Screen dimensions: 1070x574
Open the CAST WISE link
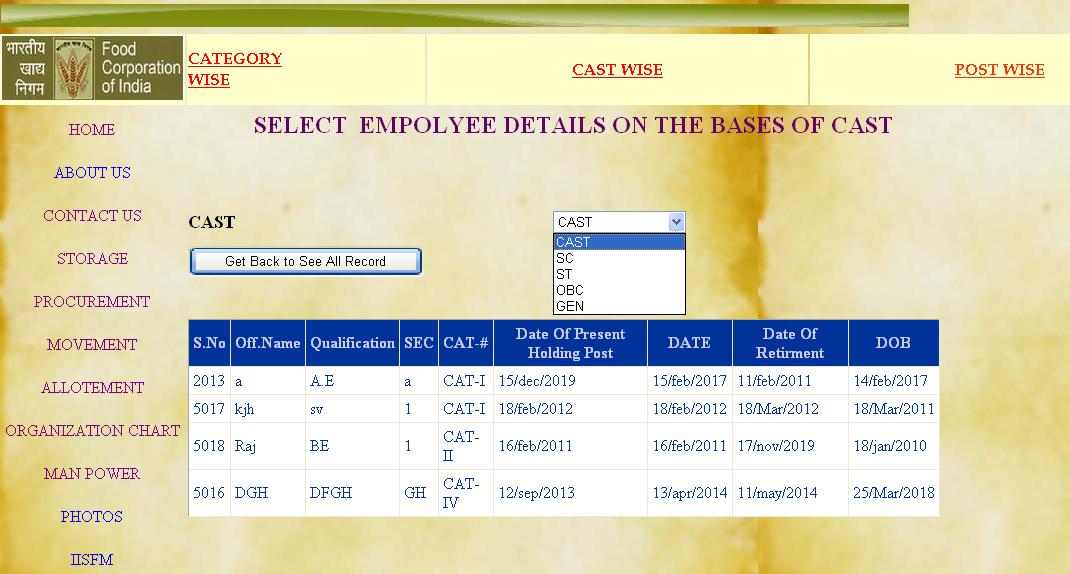tap(618, 70)
